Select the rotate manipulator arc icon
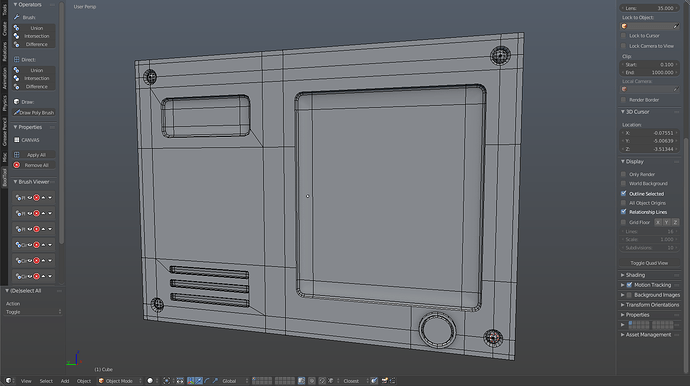Viewport: 690px width, 386px height. [x=207, y=381]
